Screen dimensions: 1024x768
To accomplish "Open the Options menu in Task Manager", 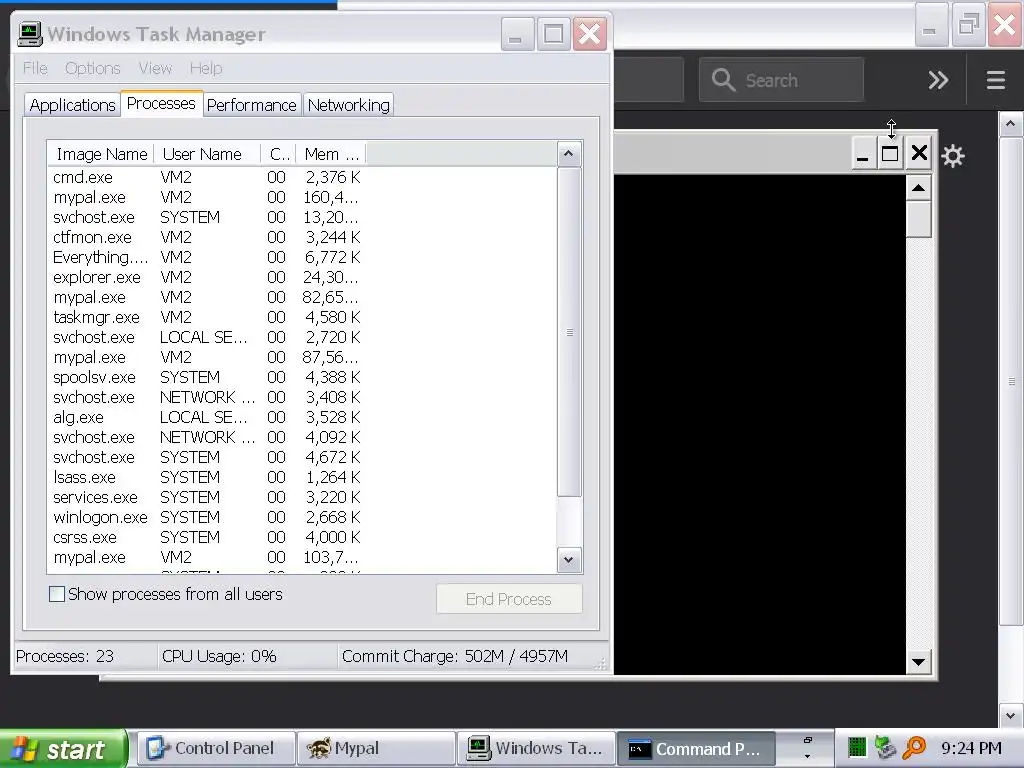I will 93,68.
